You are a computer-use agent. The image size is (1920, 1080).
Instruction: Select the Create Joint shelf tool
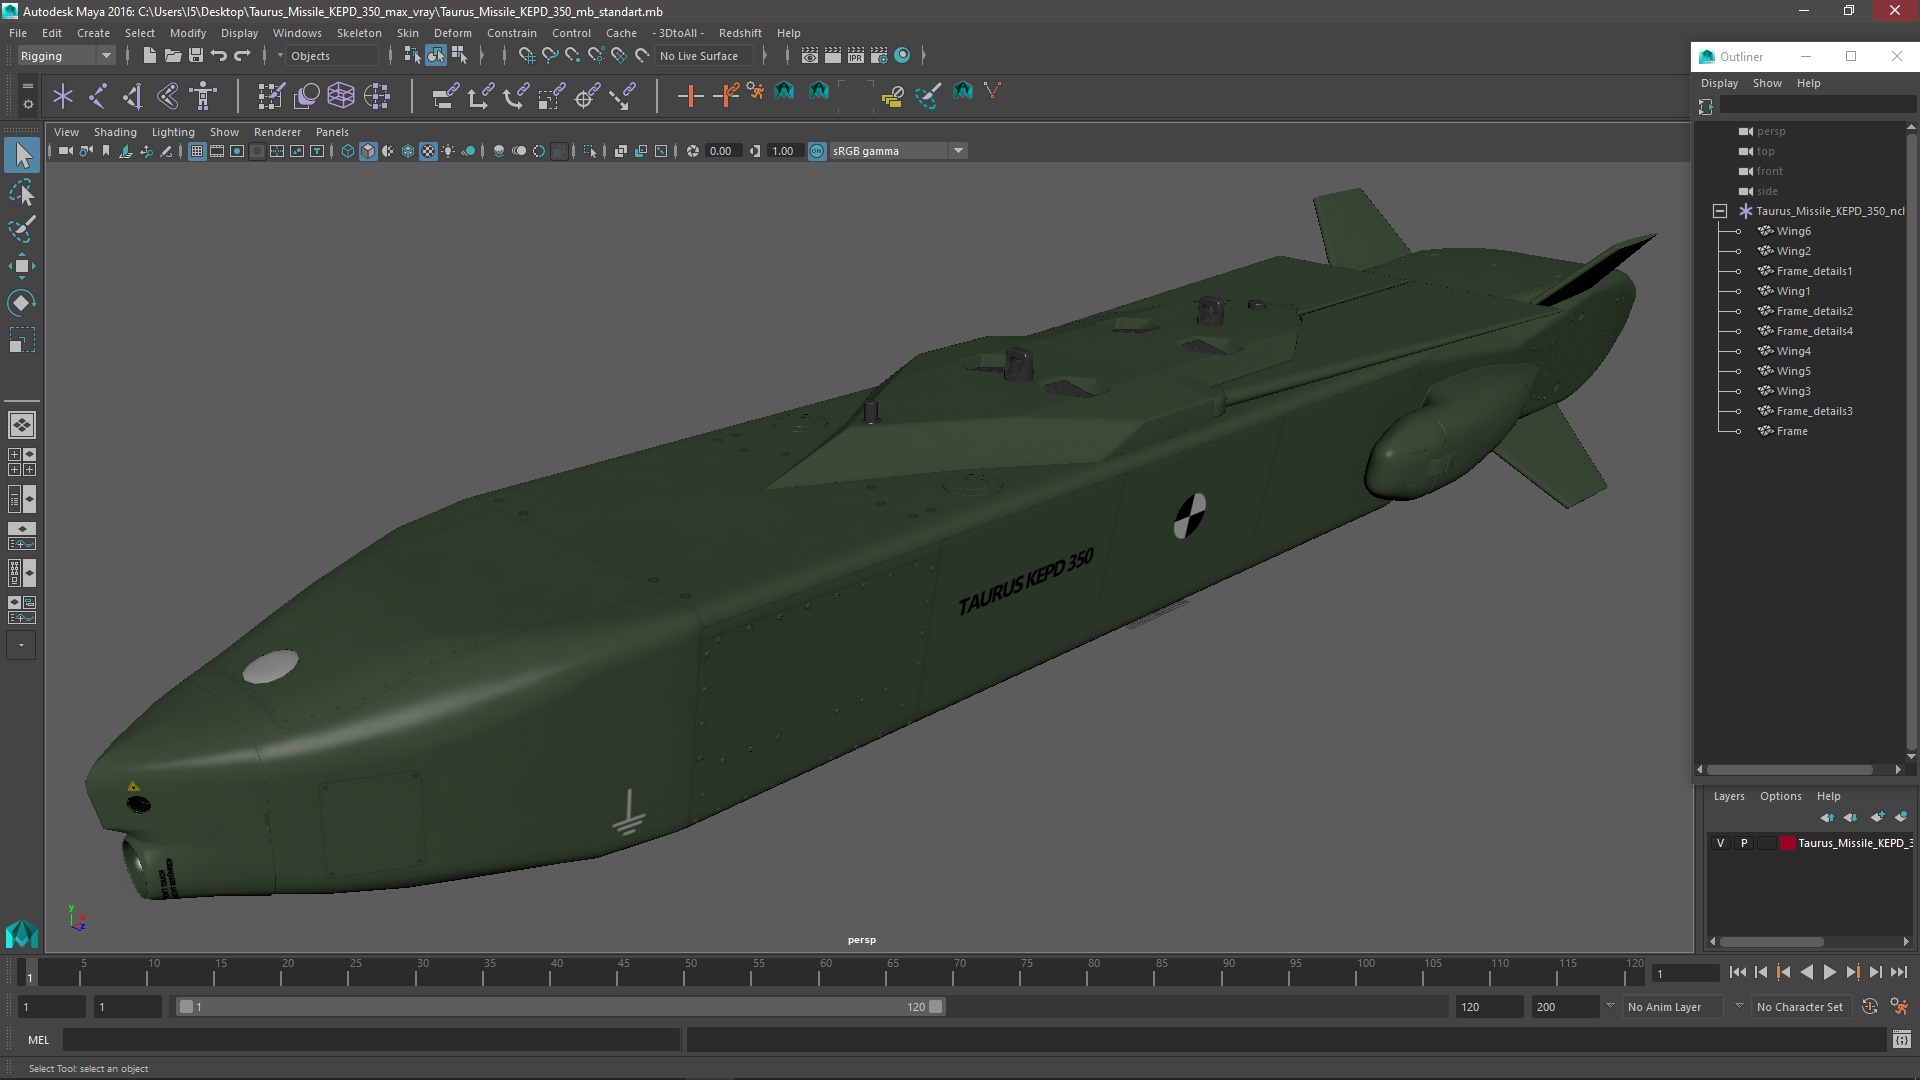[x=98, y=96]
